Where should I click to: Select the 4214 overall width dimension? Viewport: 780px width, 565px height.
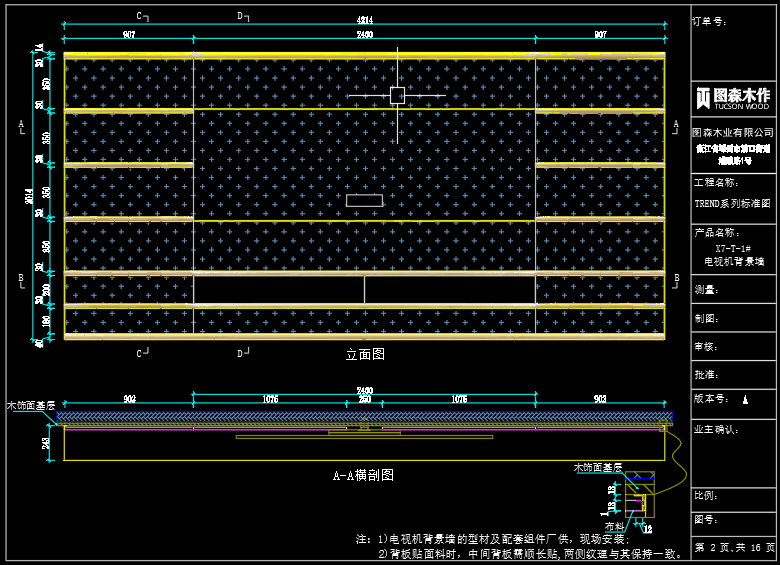coord(365,19)
